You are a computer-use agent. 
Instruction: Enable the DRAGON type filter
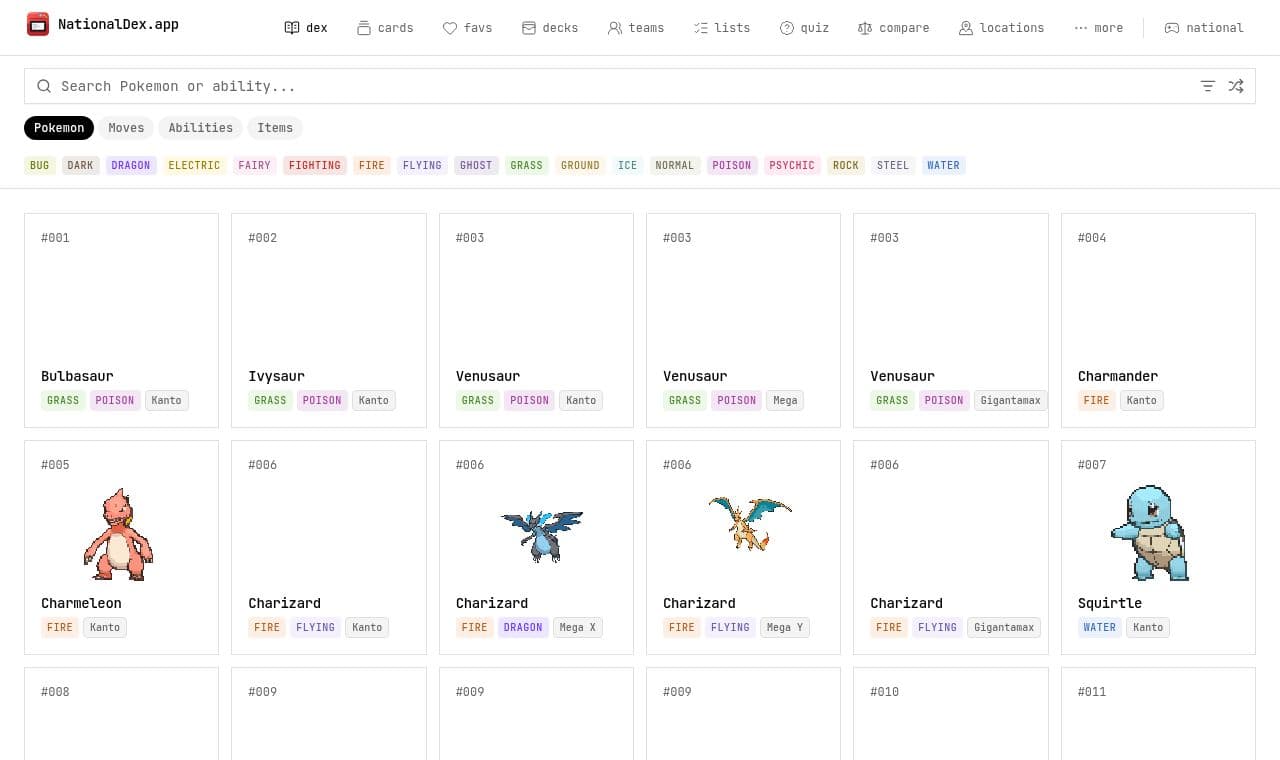coord(131,166)
